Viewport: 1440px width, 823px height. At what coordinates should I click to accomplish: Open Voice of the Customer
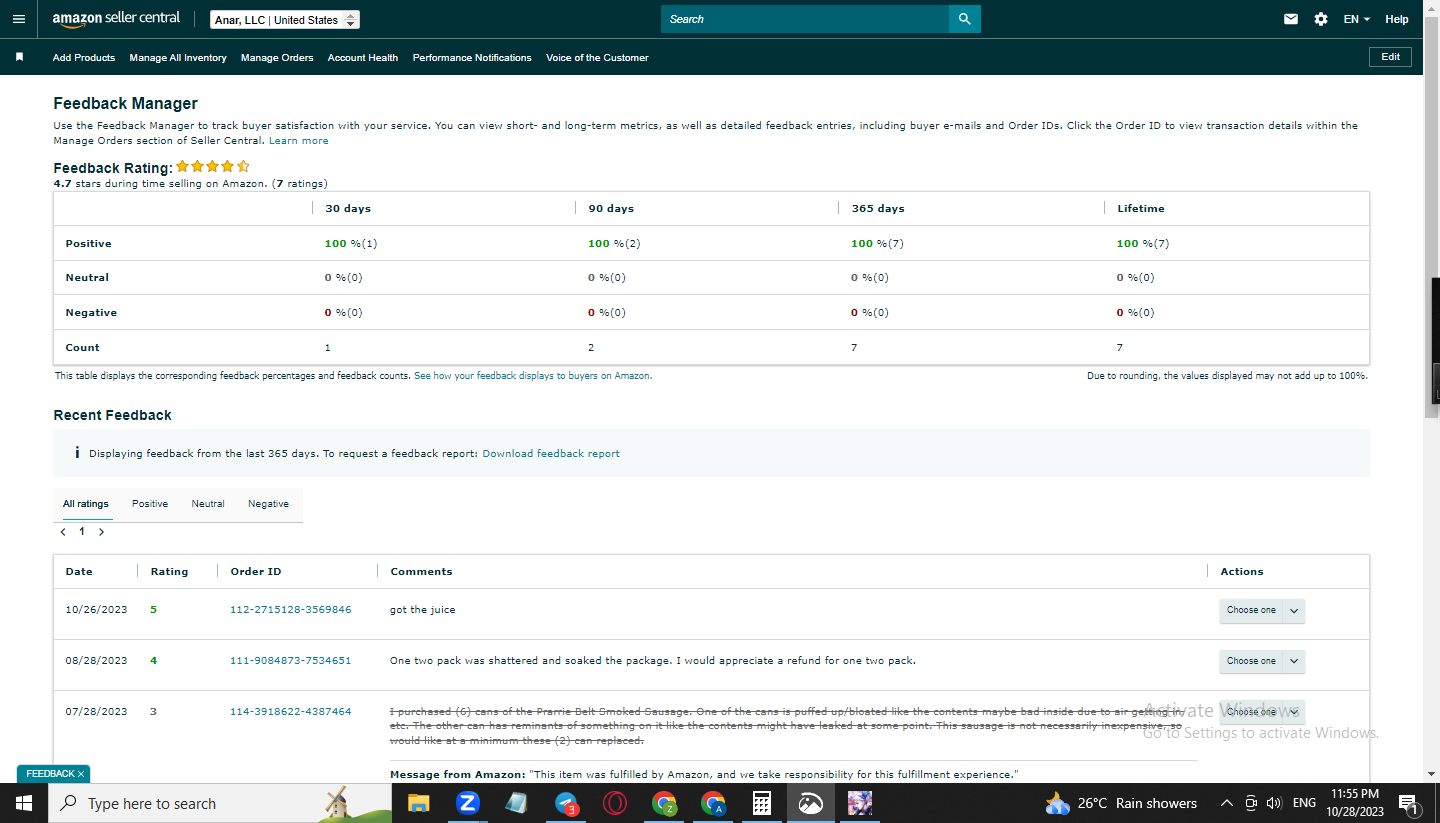point(597,58)
